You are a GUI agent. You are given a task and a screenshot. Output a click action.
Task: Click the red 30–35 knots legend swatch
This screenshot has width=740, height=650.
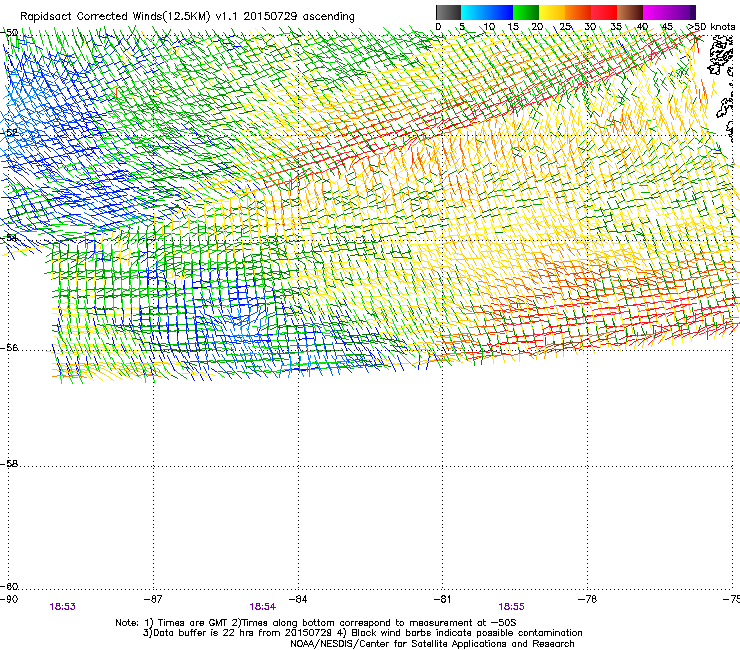[x=604, y=12]
